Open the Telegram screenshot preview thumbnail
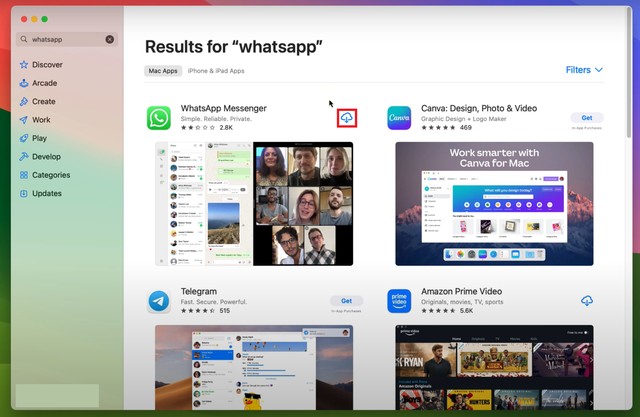The width and height of the screenshot is (640, 417). tap(254, 367)
